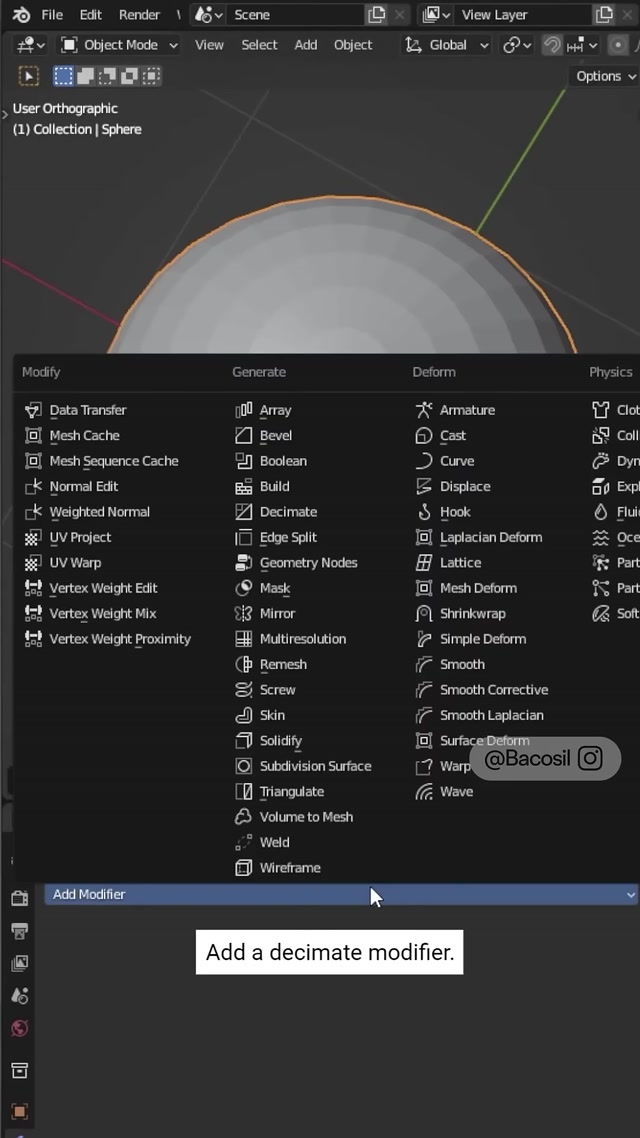The width and height of the screenshot is (640, 1138).
Task: Select the Collection properties archive icon
Action: coord(19,1071)
